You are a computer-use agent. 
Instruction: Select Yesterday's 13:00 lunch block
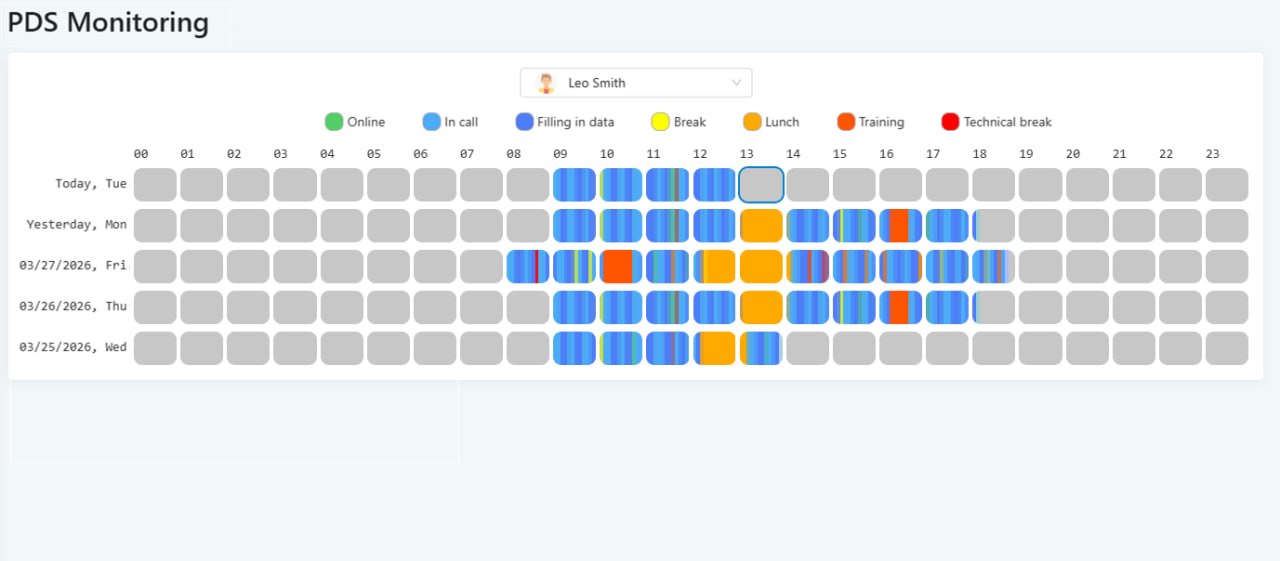761,226
